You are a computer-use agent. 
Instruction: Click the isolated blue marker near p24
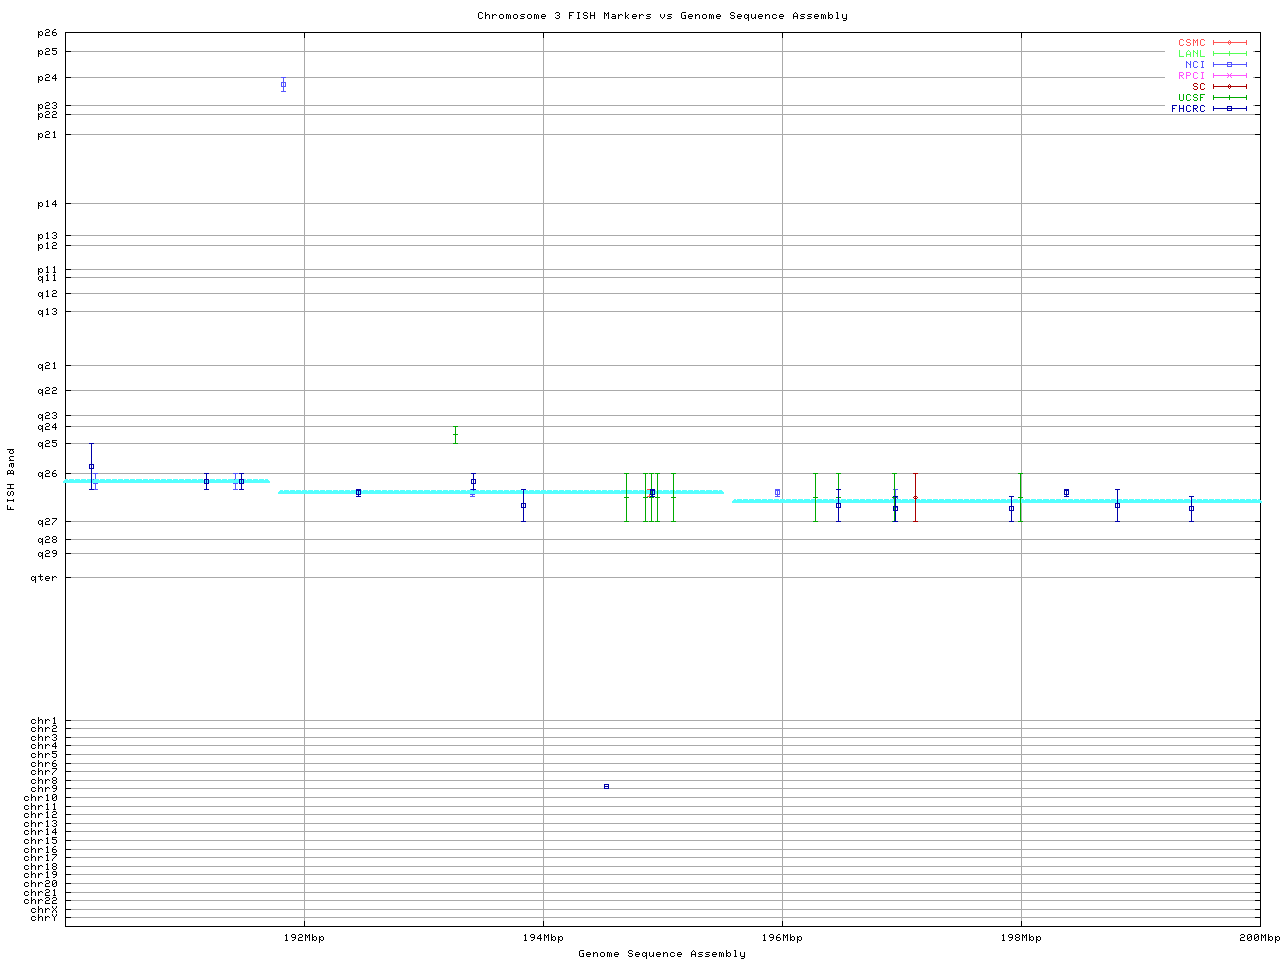point(283,85)
